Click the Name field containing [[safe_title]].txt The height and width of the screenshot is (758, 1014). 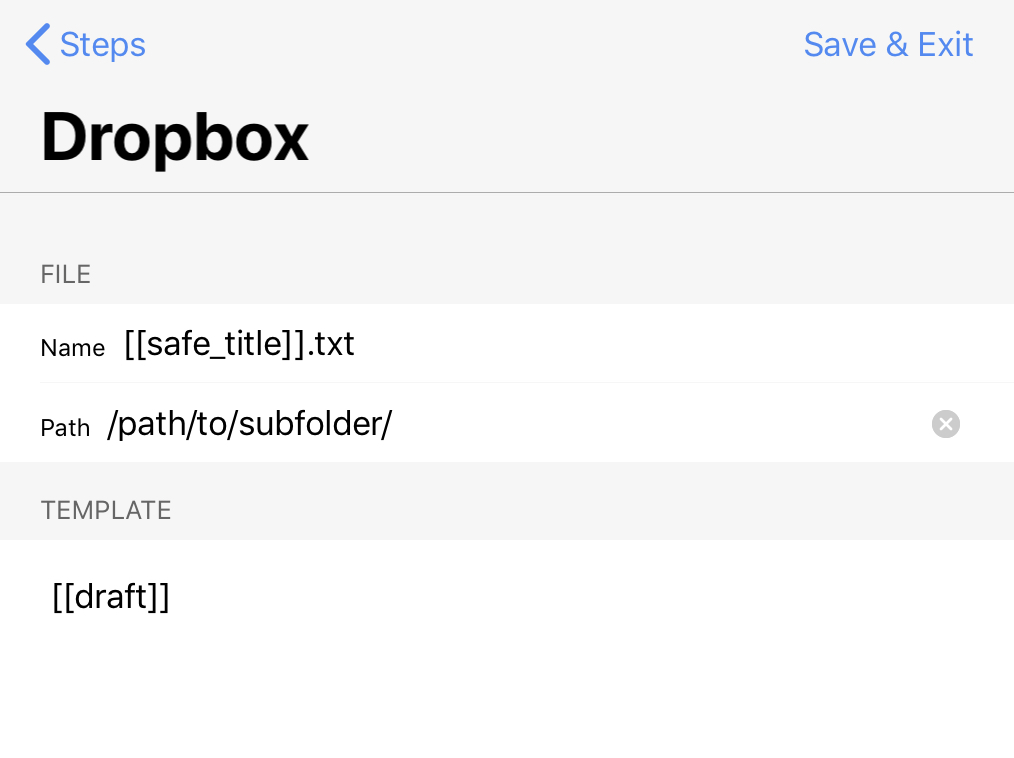coord(239,343)
